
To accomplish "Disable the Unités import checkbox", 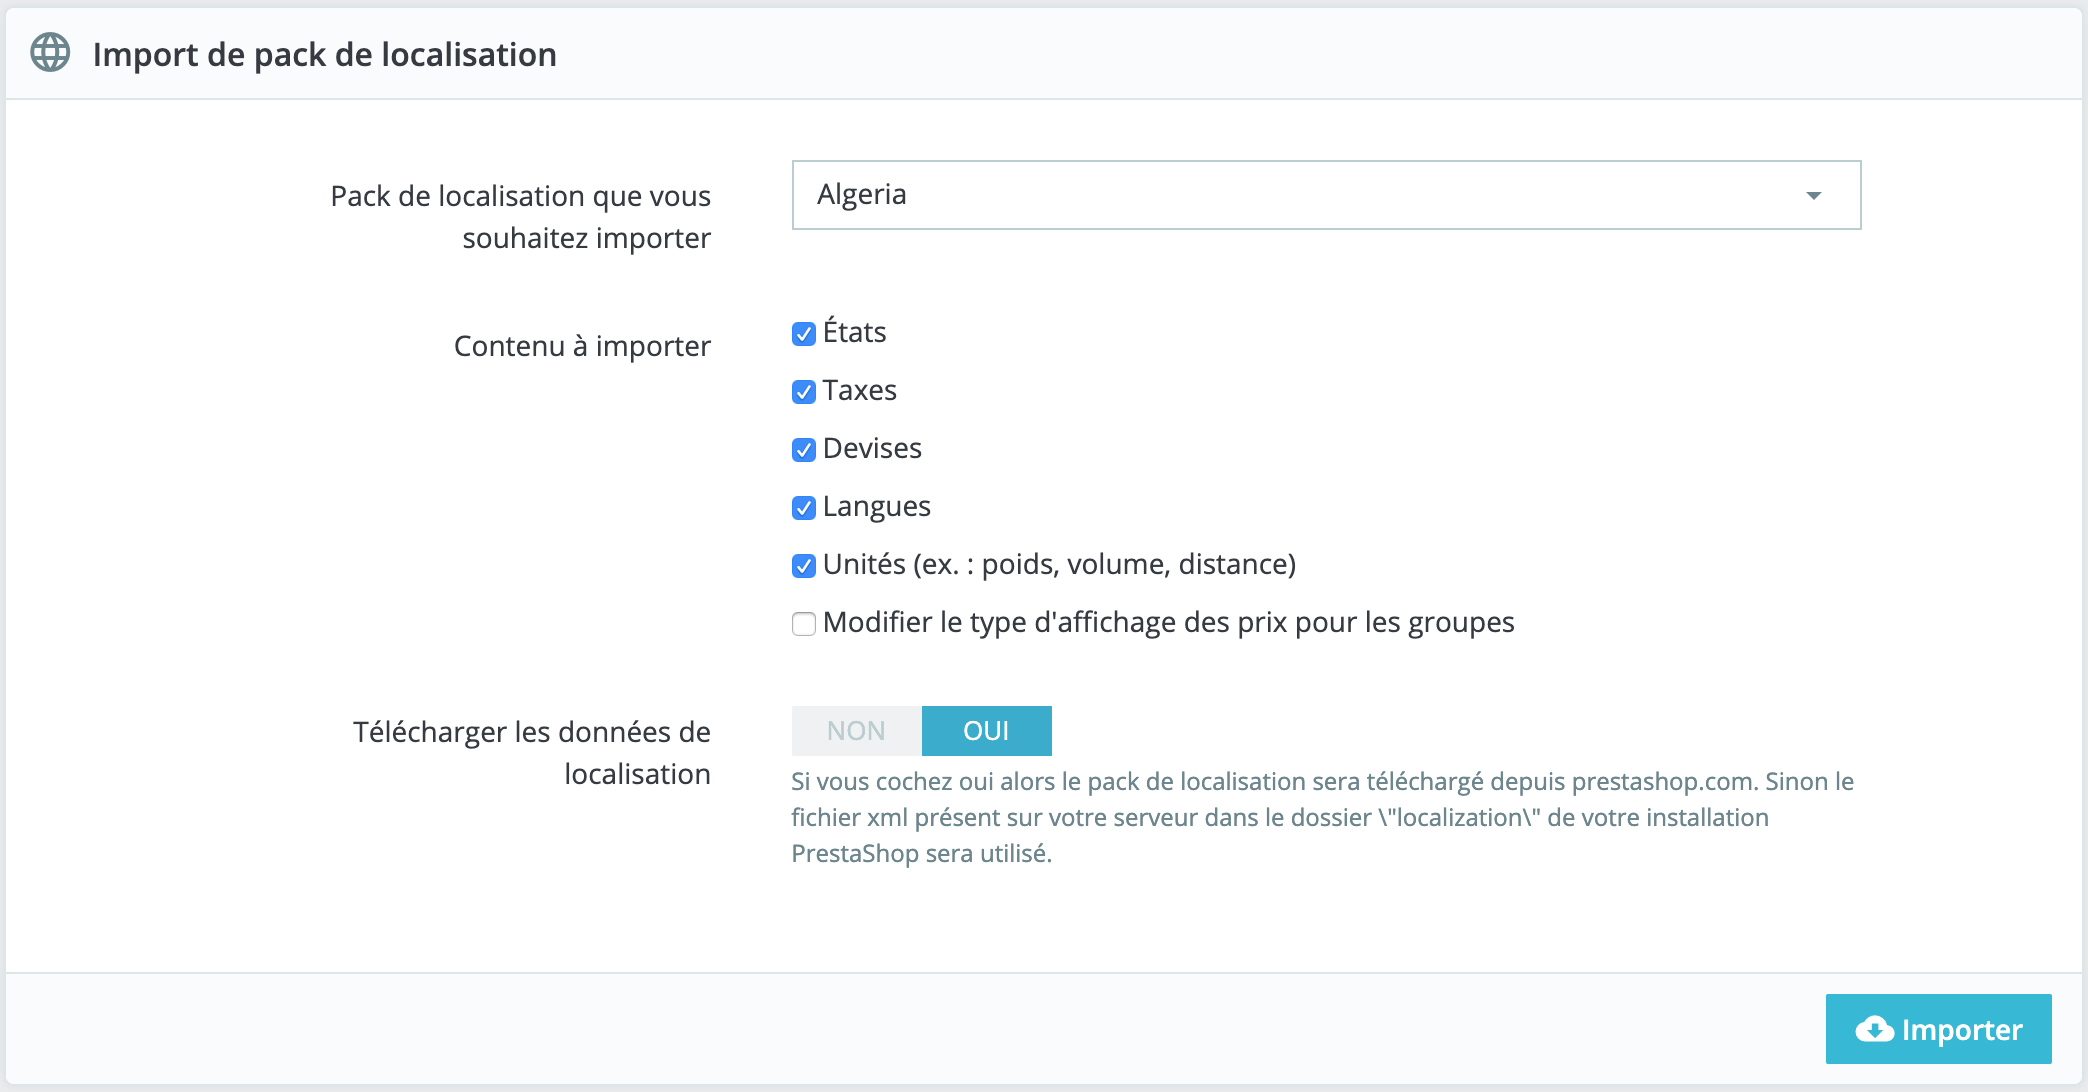I will coord(804,566).
